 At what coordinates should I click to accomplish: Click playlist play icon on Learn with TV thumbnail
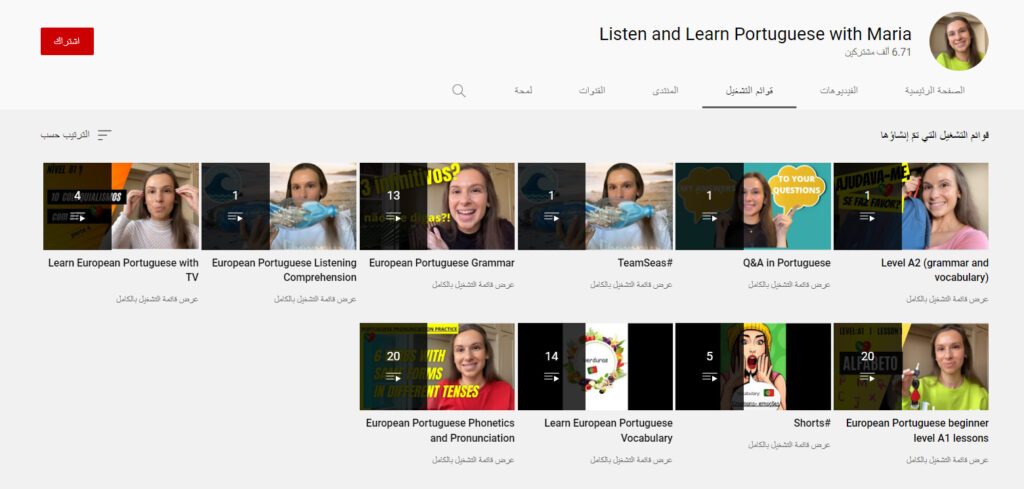[x=78, y=216]
